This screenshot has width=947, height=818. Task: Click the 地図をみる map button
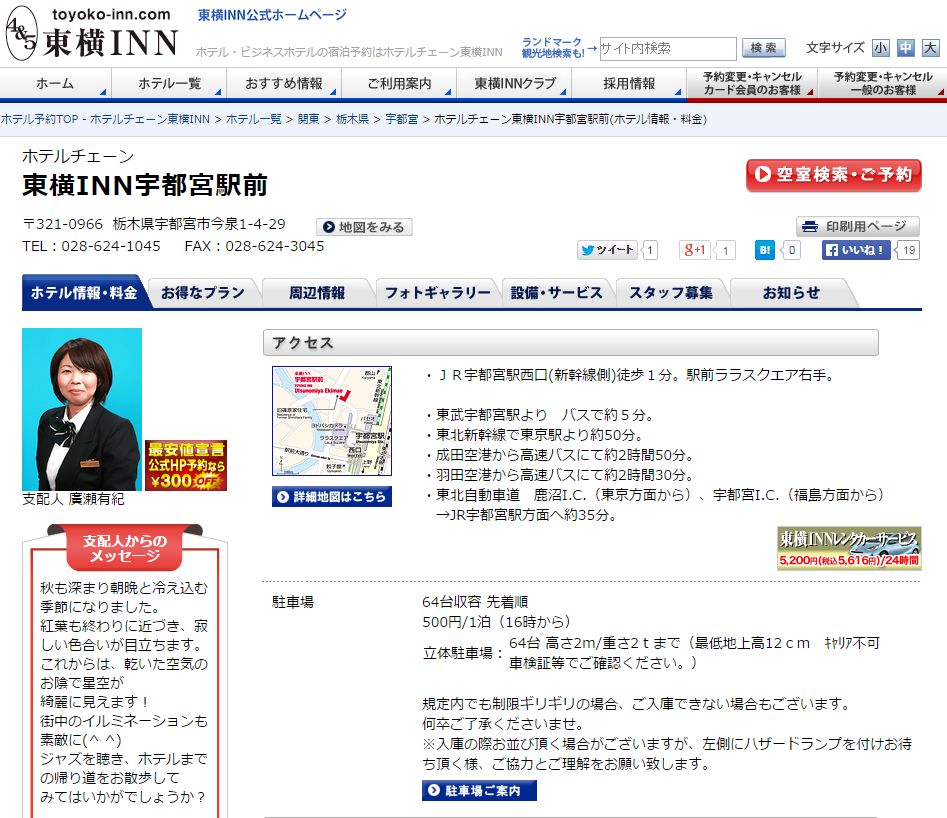pos(364,227)
